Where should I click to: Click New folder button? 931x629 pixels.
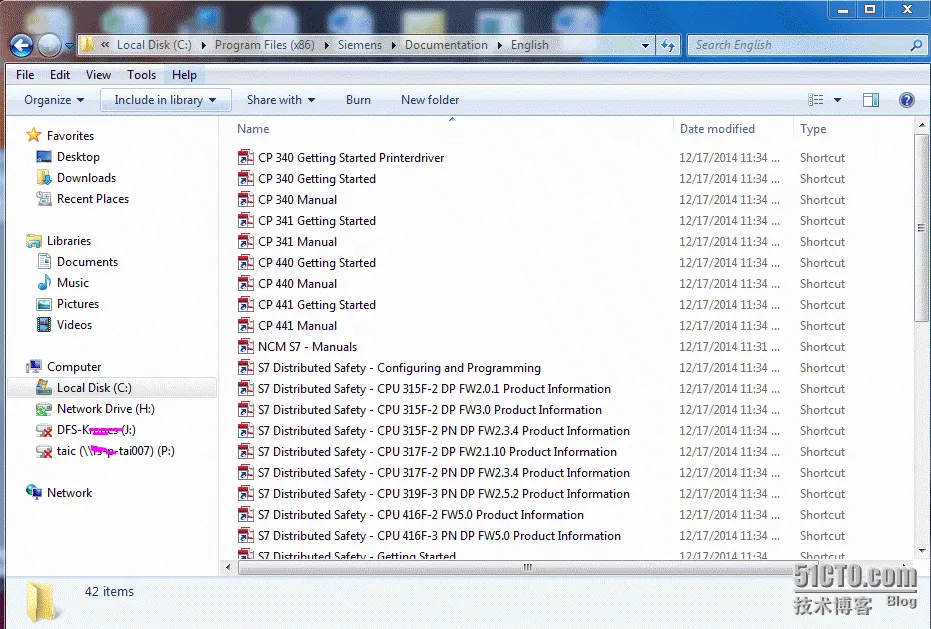[430, 100]
